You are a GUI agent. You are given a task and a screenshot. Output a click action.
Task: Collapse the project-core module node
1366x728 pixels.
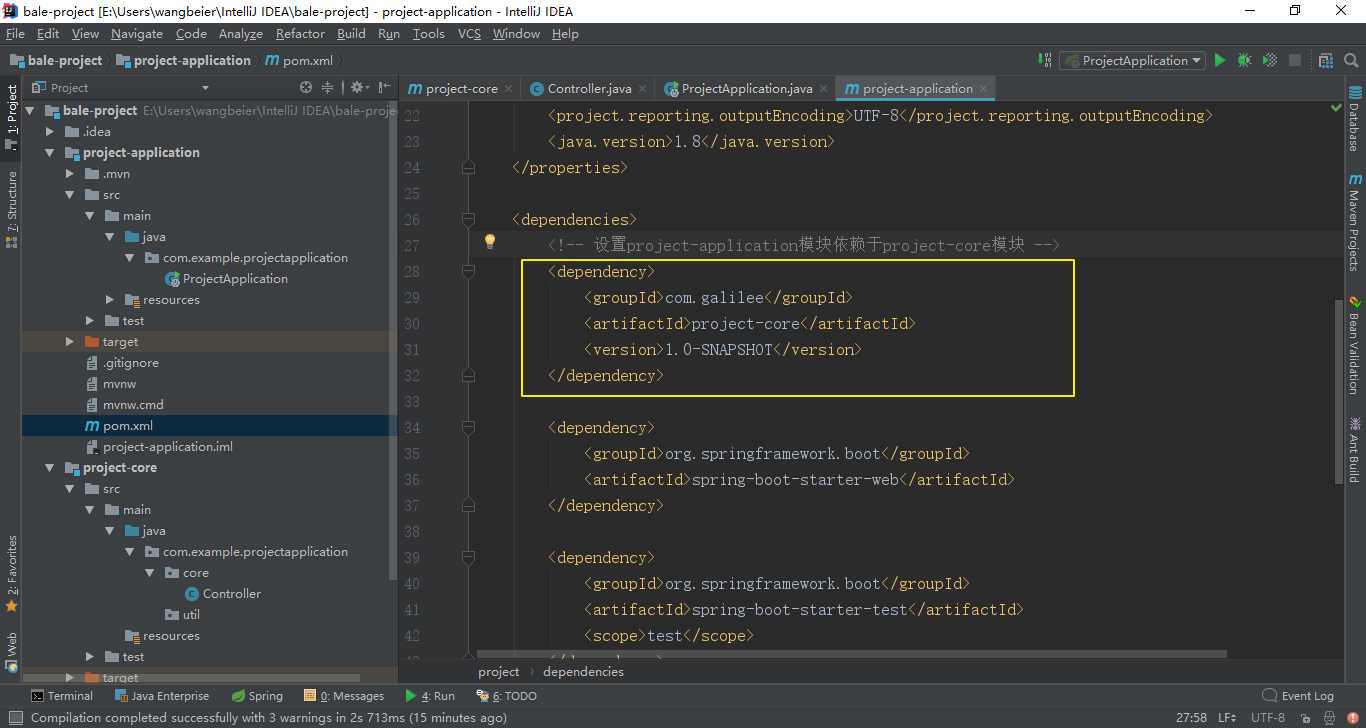click(51, 468)
